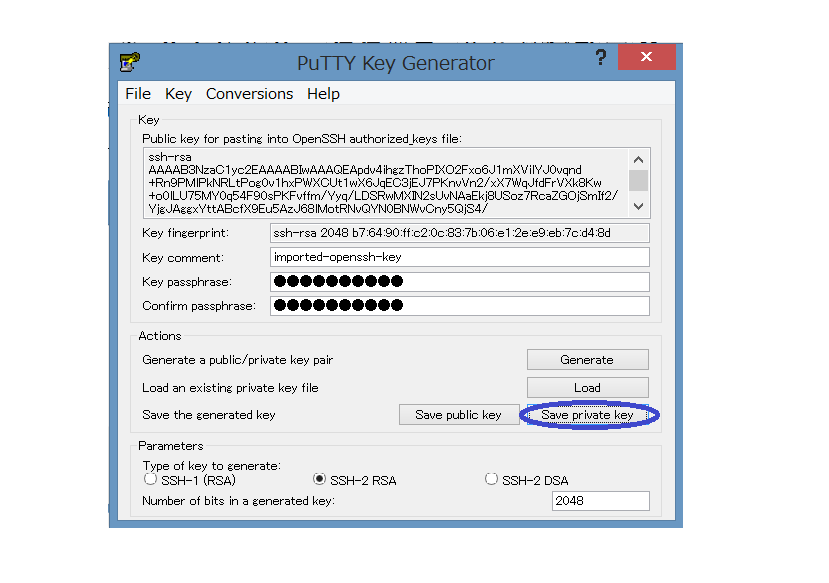
Task: Click the Key comment field
Action: coord(459,257)
